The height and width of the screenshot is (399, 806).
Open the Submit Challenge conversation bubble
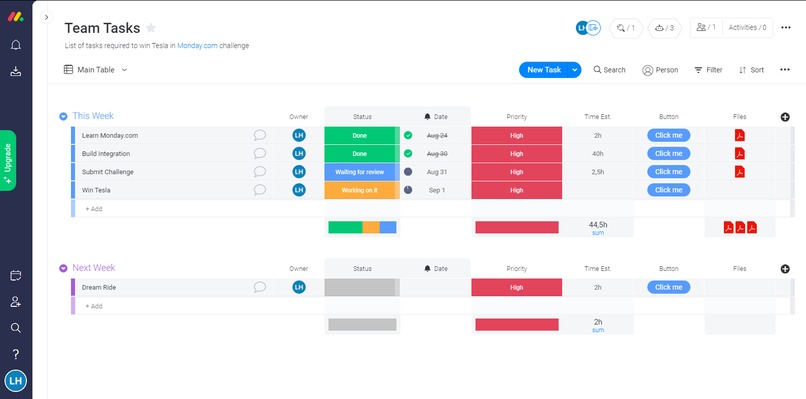(260, 172)
